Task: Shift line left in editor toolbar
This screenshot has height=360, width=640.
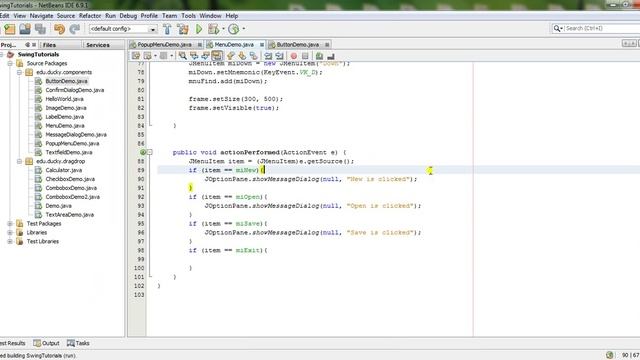Action: (x=268, y=56)
